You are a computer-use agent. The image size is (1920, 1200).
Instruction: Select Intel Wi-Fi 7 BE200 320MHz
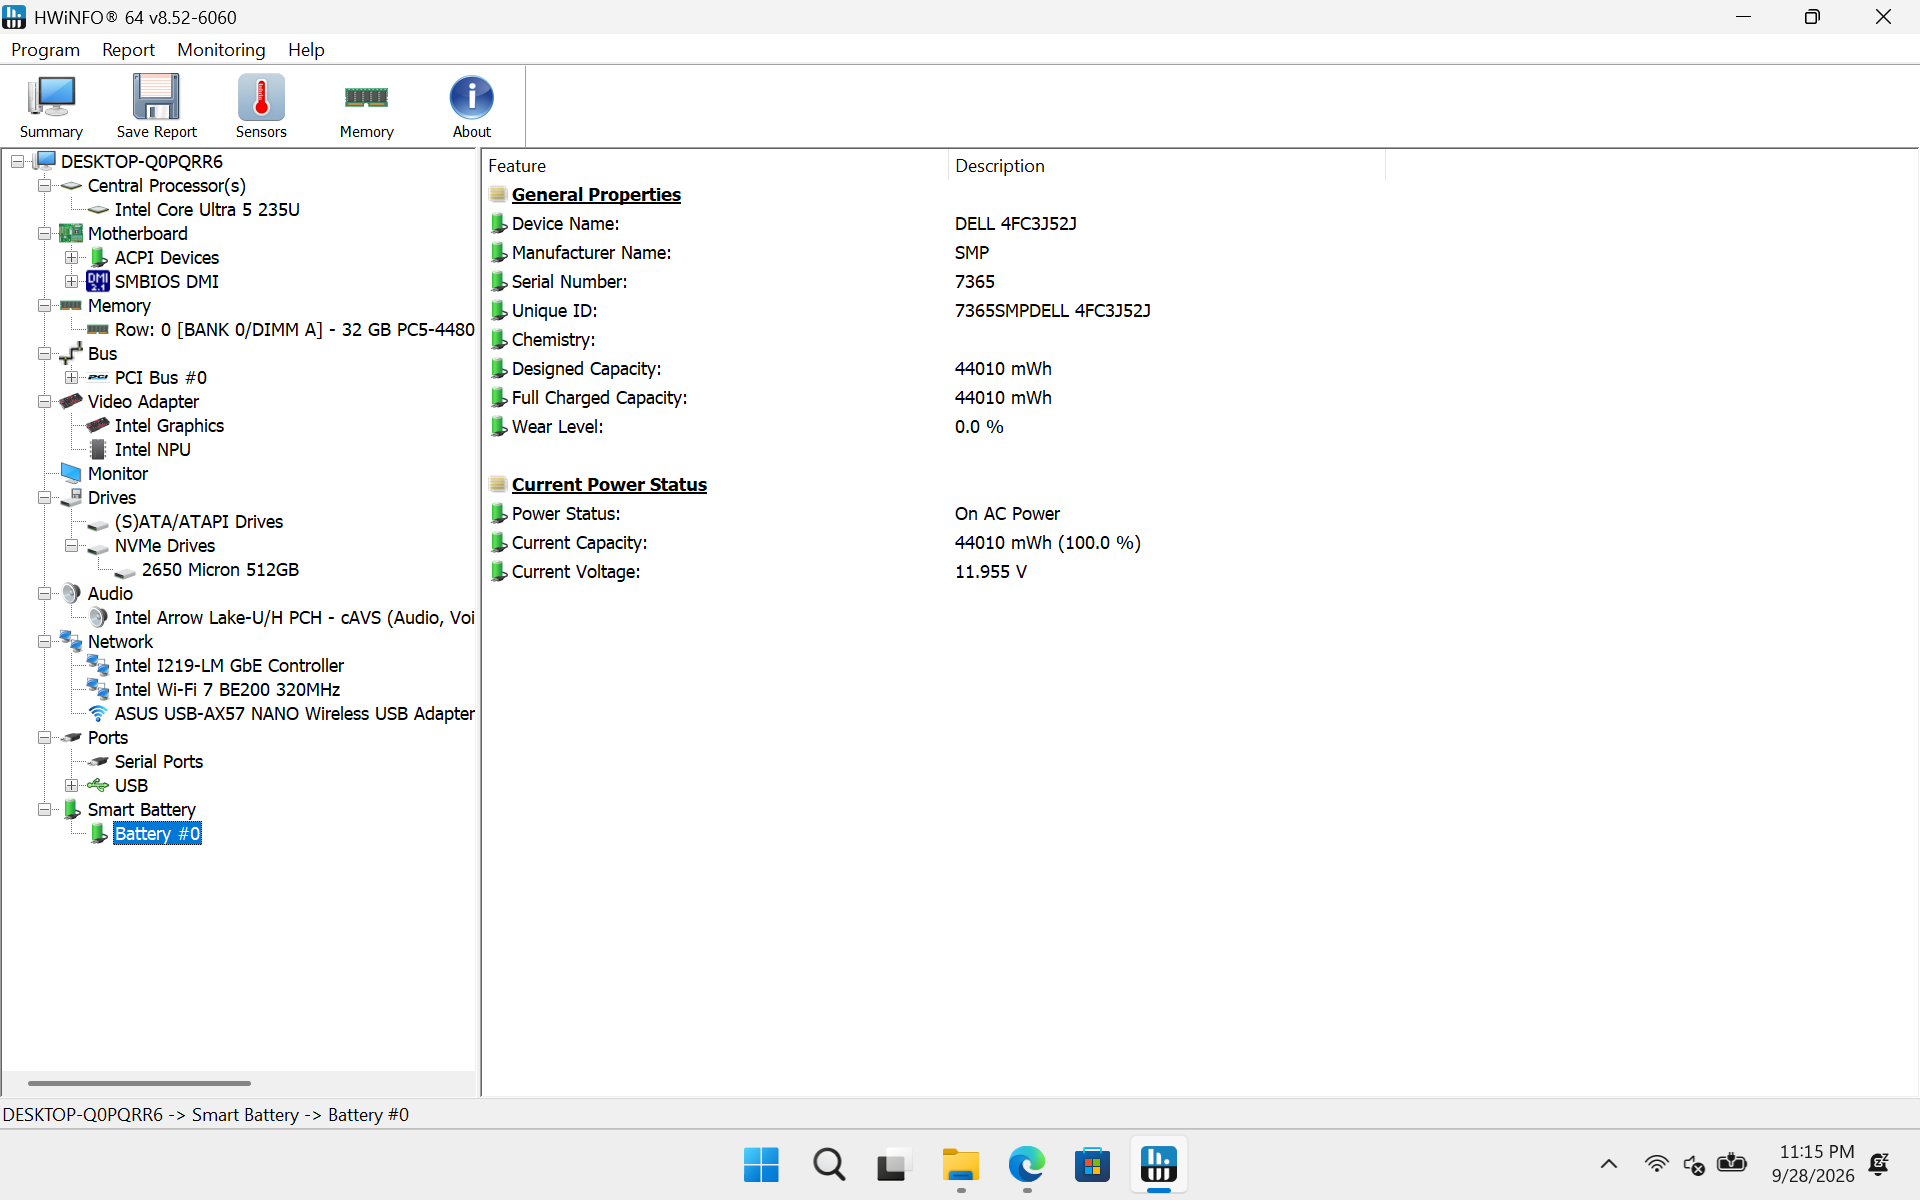[x=227, y=689]
